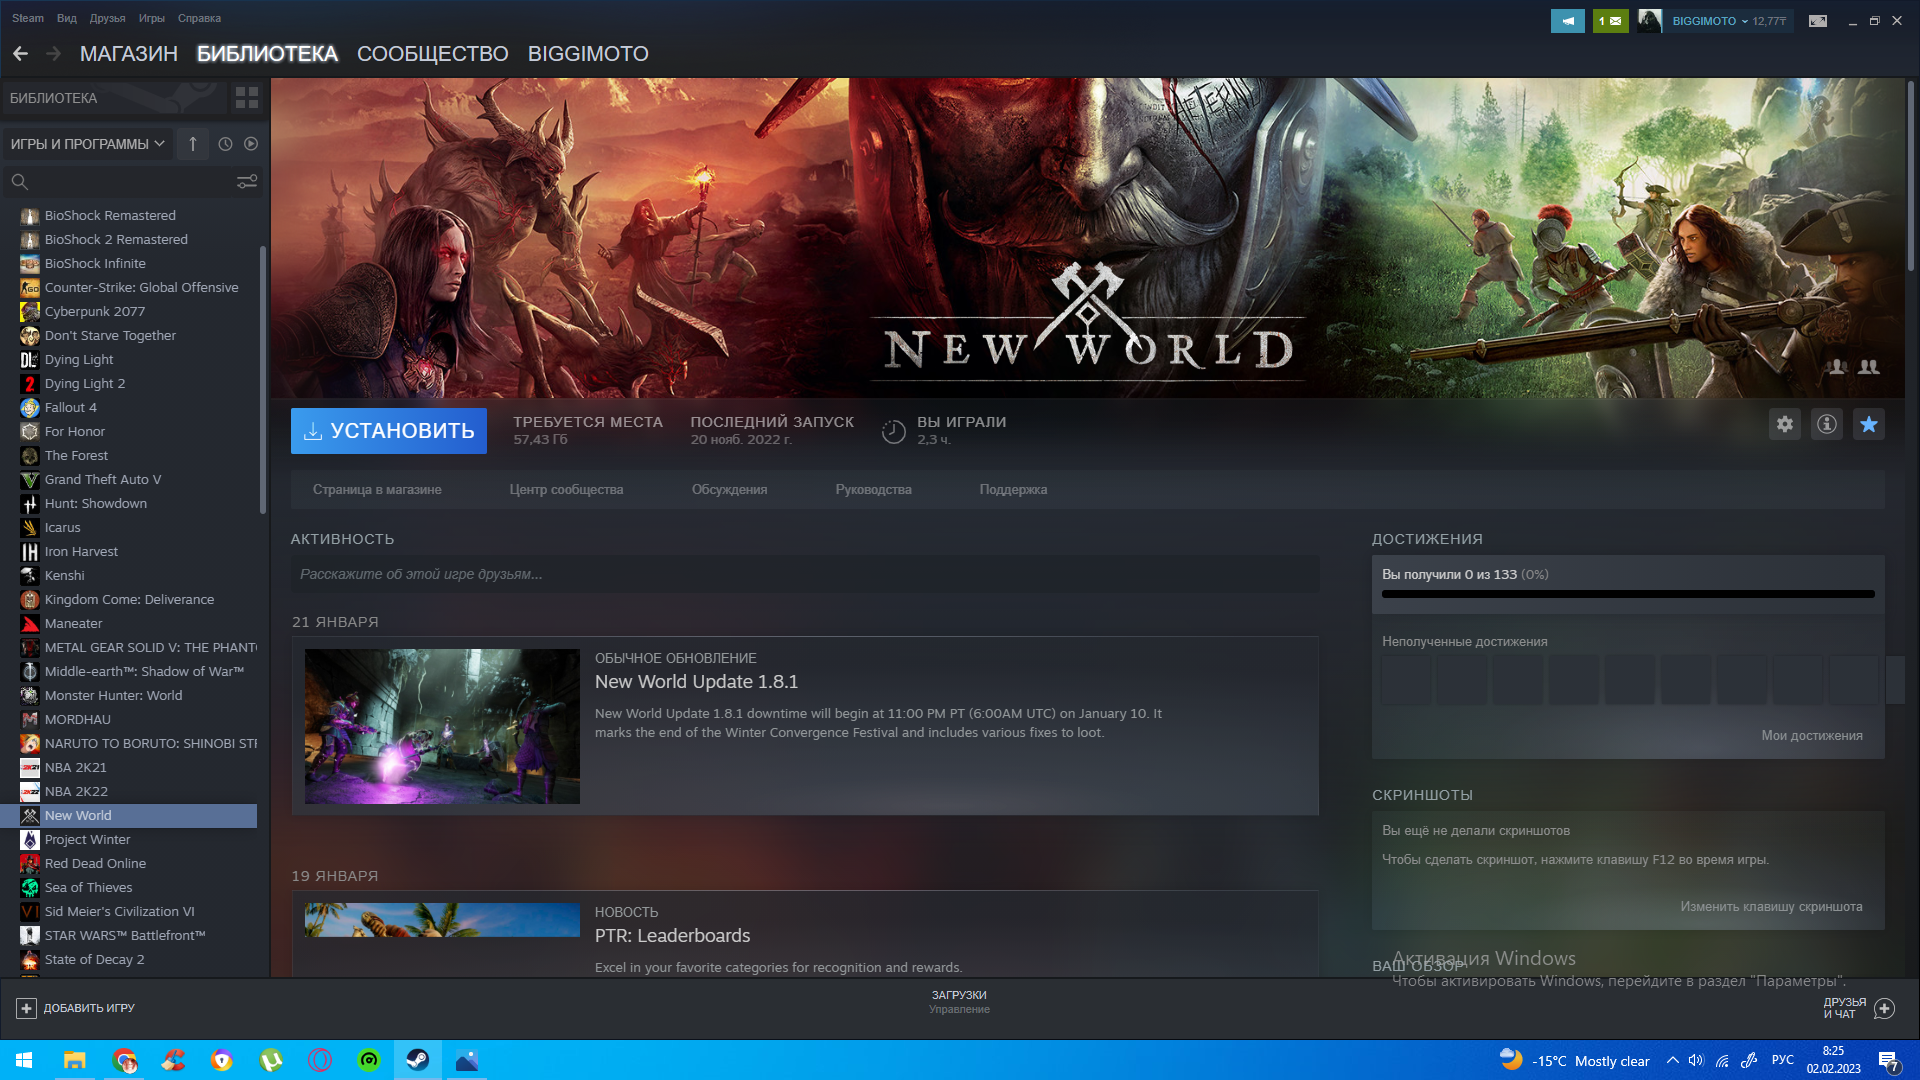This screenshot has height=1080, width=1920.
Task: Click friends group icon on banner
Action: click(1869, 367)
